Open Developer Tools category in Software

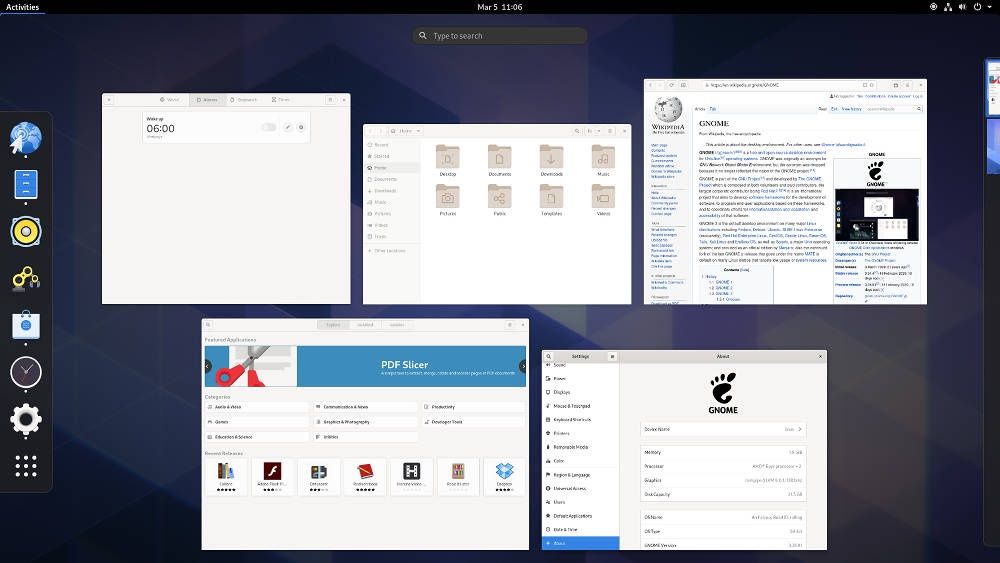point(473,422)
